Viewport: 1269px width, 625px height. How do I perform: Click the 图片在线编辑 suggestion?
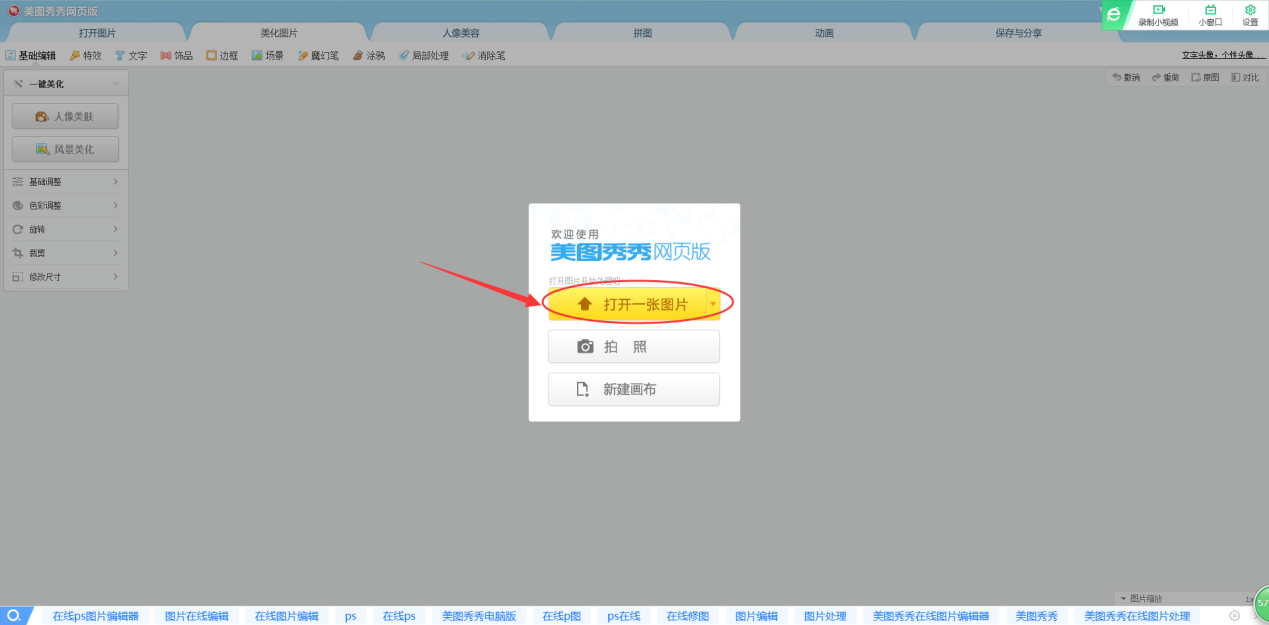(x=197, y=616)
